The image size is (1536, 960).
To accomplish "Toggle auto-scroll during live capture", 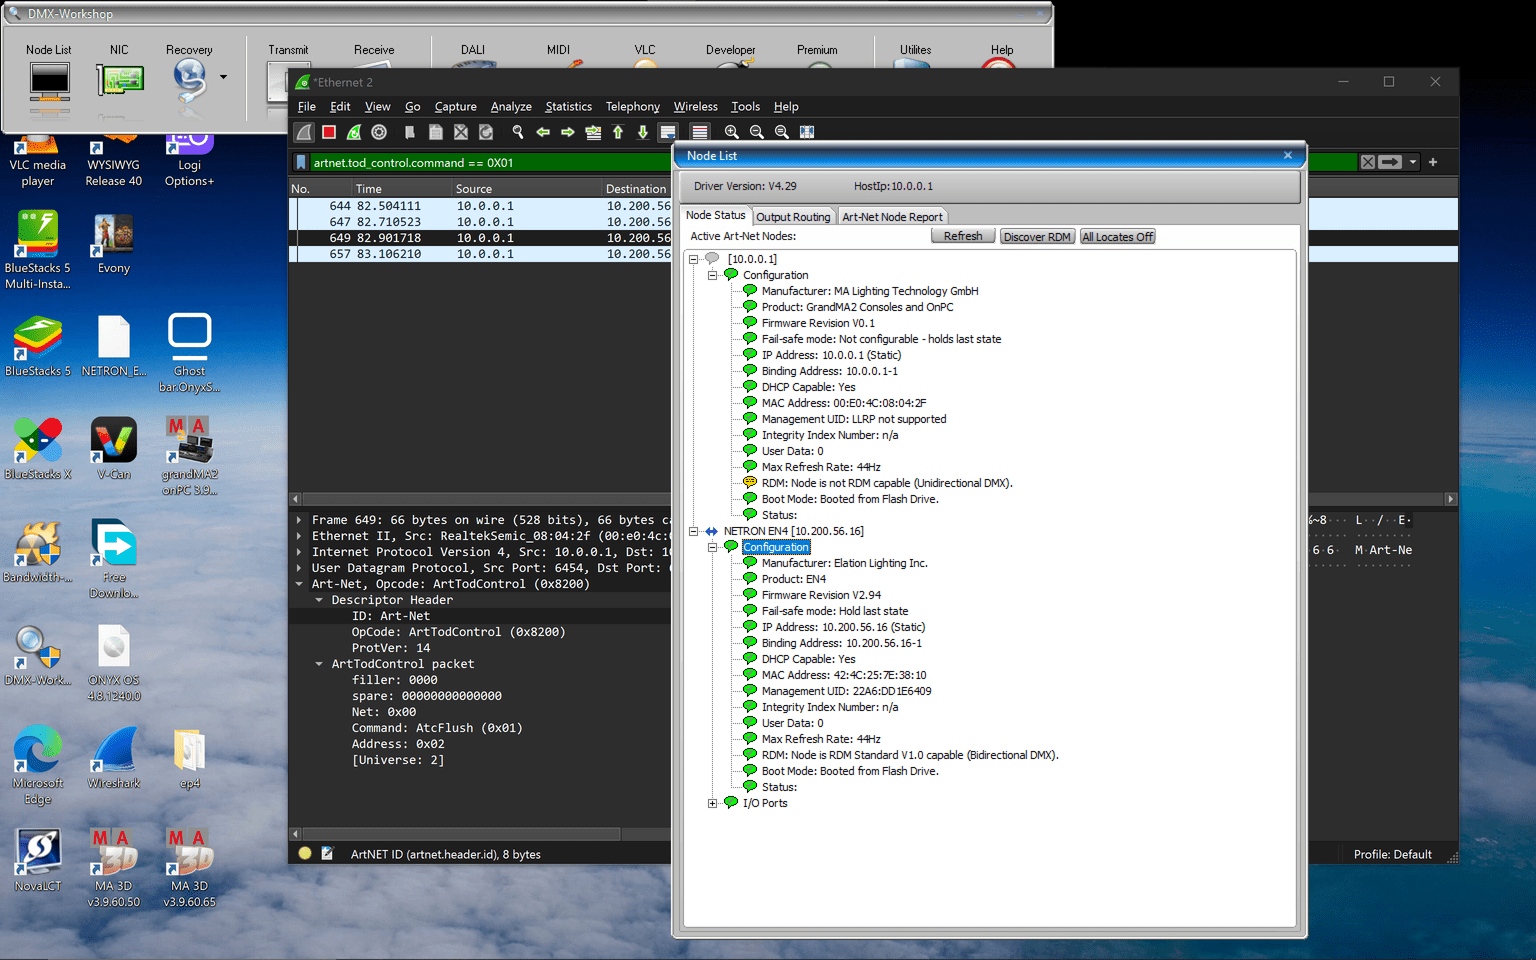I will click(x=668, y=132).
